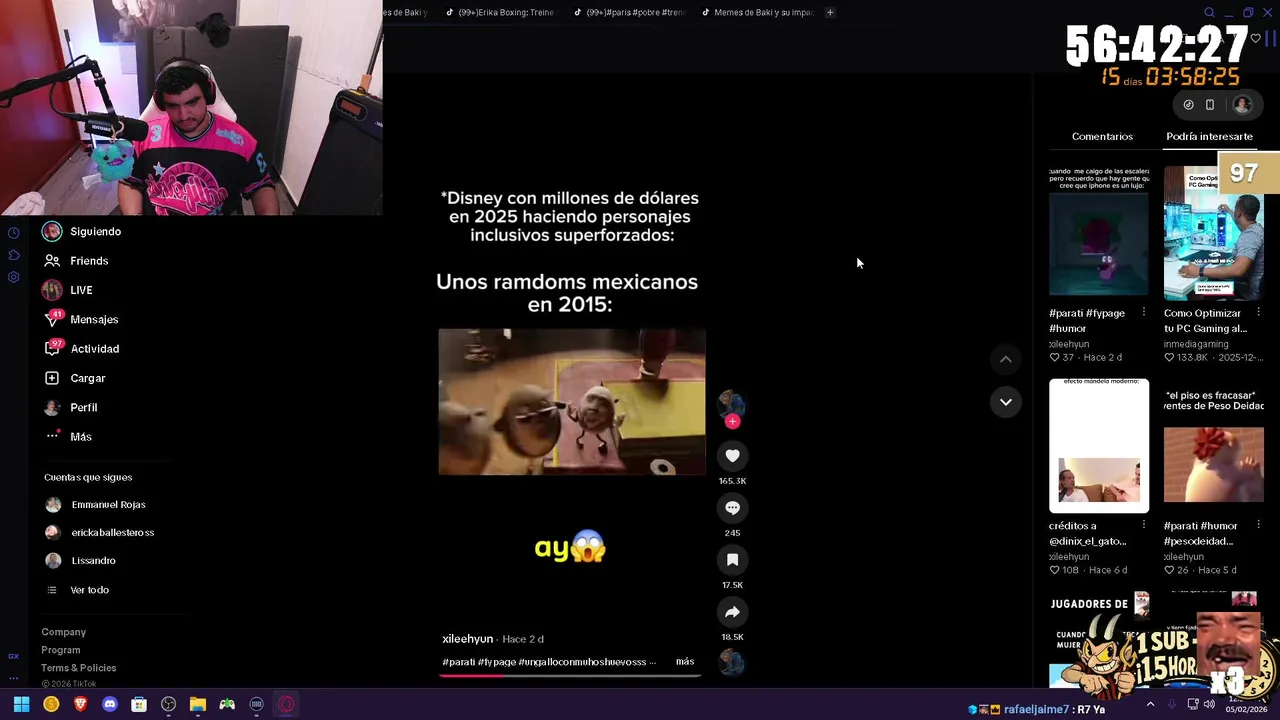Open Mensajes icon with 41 badge
Screen dimensions: 1280x720
(52, 319)
